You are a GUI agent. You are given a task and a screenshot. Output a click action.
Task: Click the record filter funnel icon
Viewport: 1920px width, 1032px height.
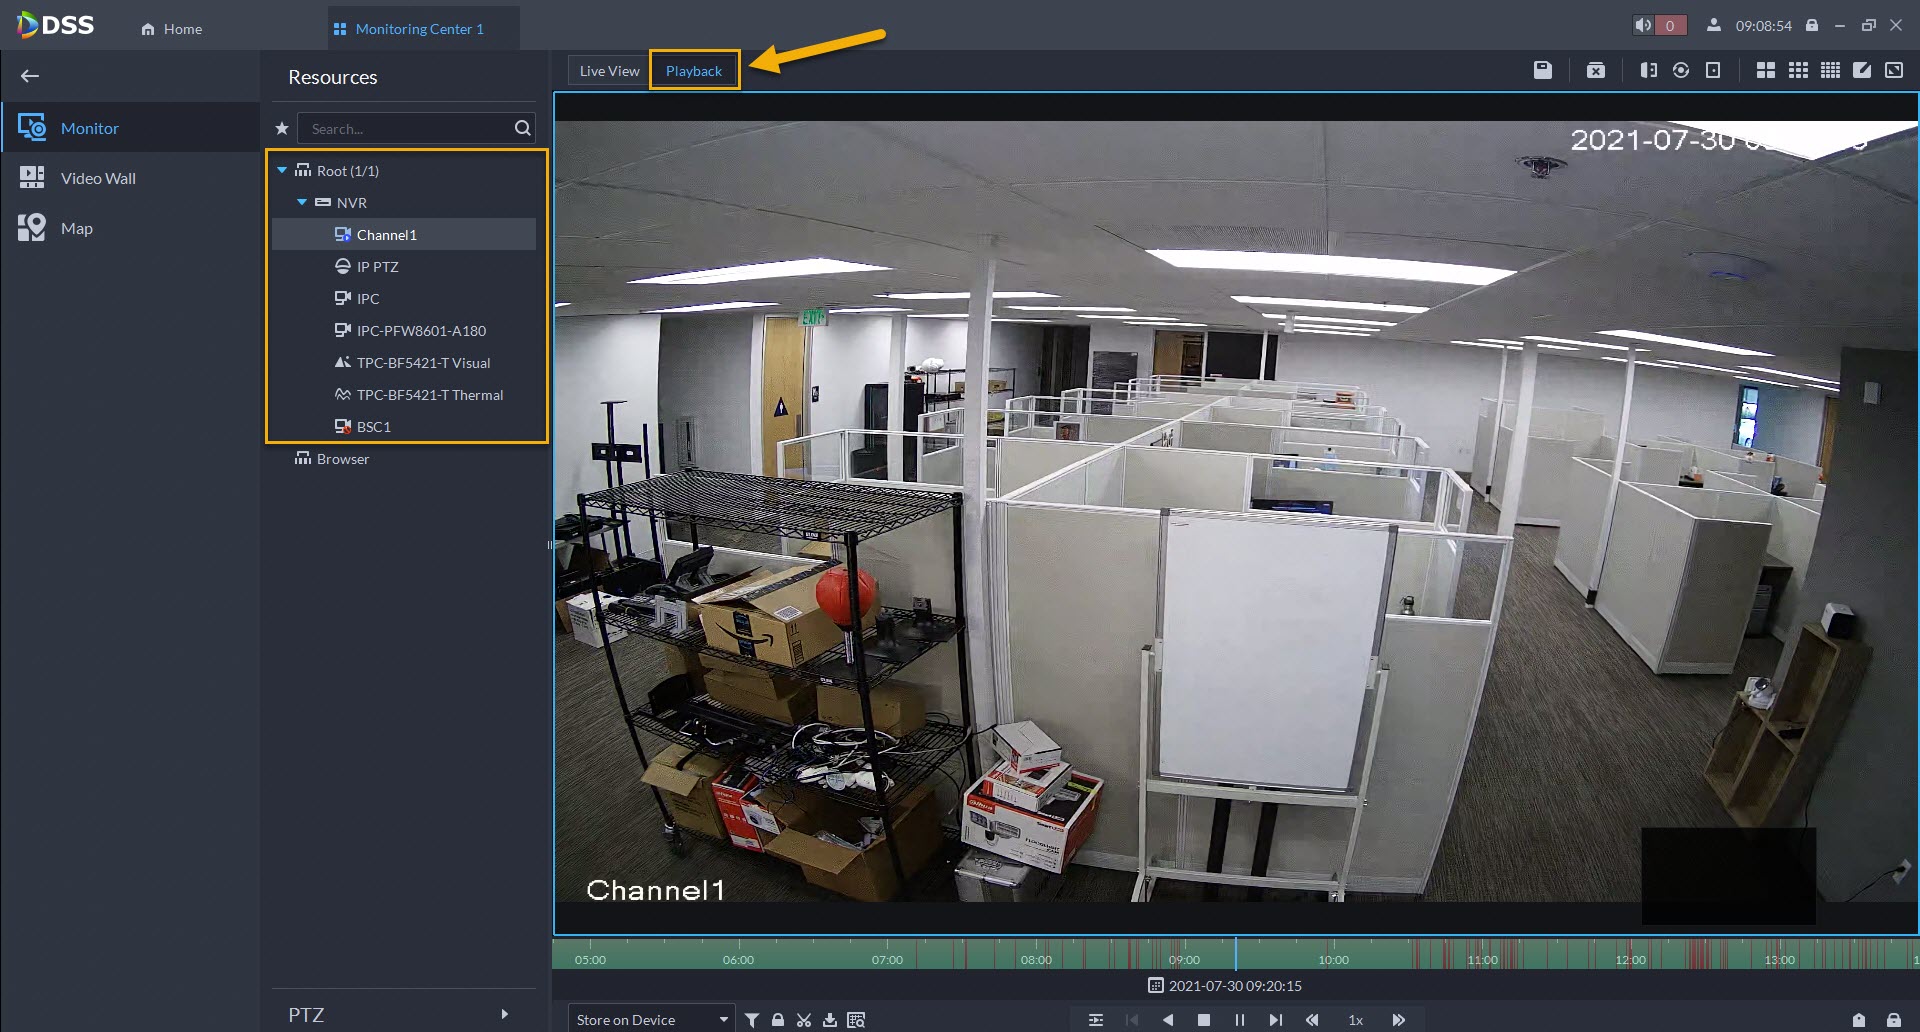click(752, 1020)
